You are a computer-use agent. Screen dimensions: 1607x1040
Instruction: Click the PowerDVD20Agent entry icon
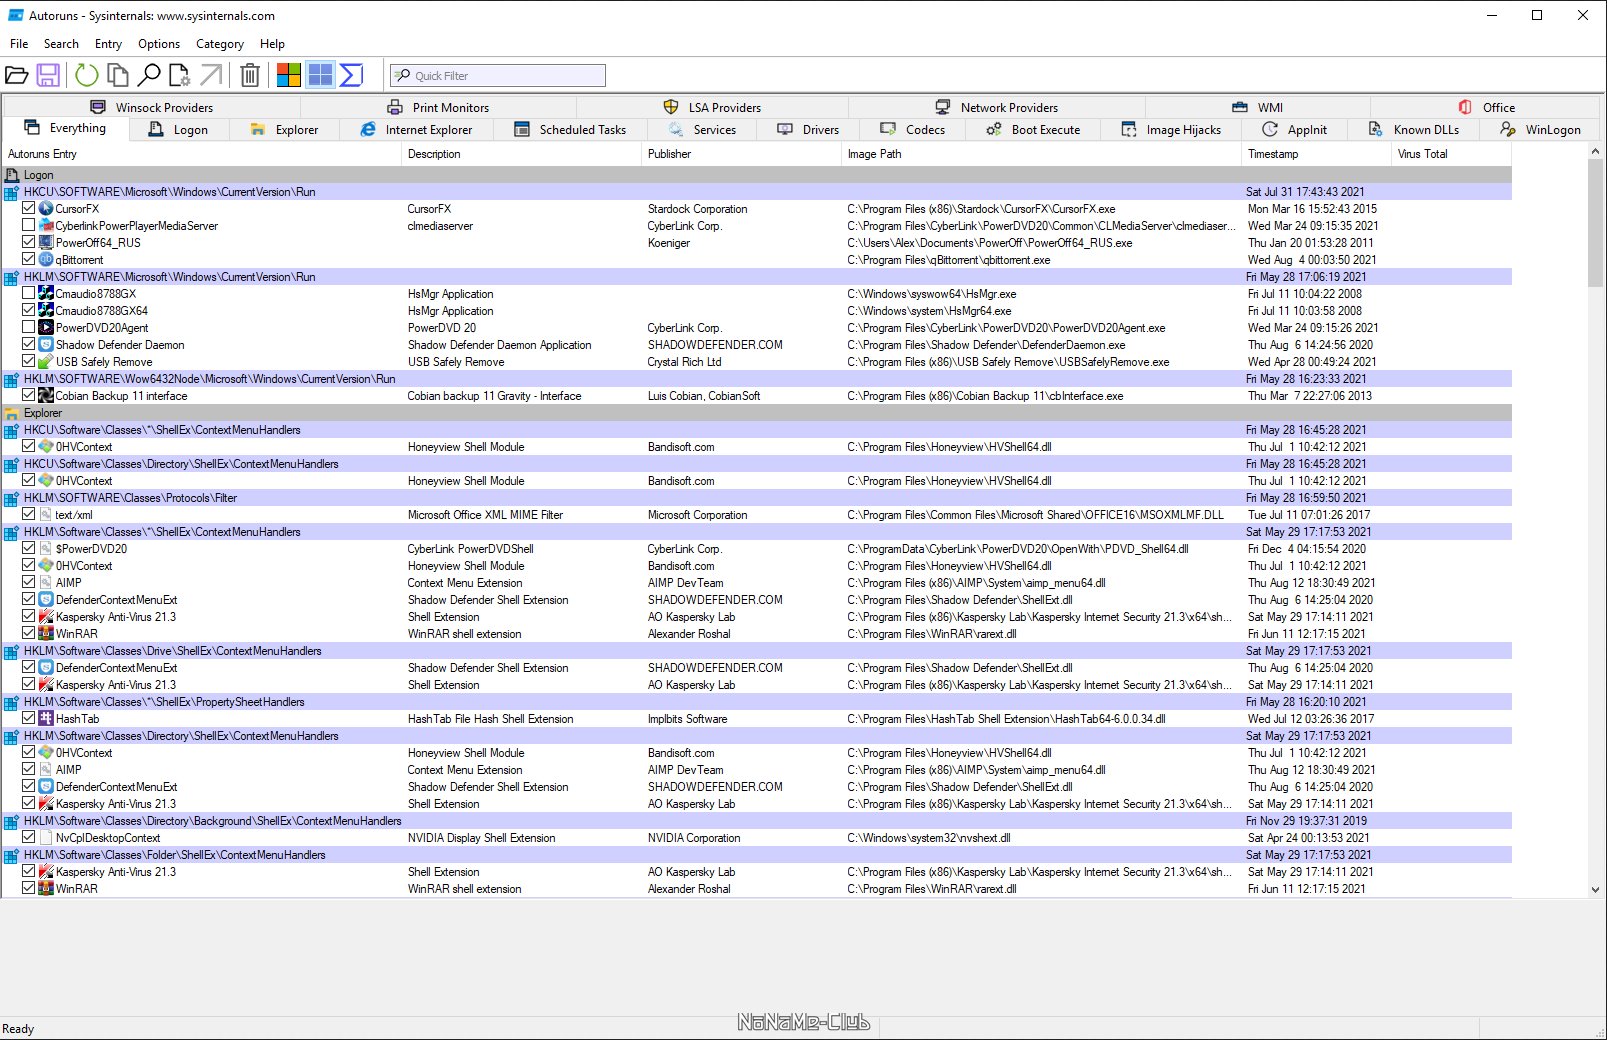[46, 328]
